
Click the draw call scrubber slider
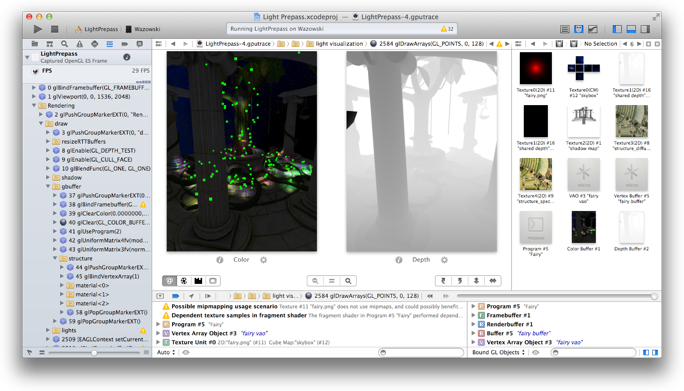click(x=556, y=296)
